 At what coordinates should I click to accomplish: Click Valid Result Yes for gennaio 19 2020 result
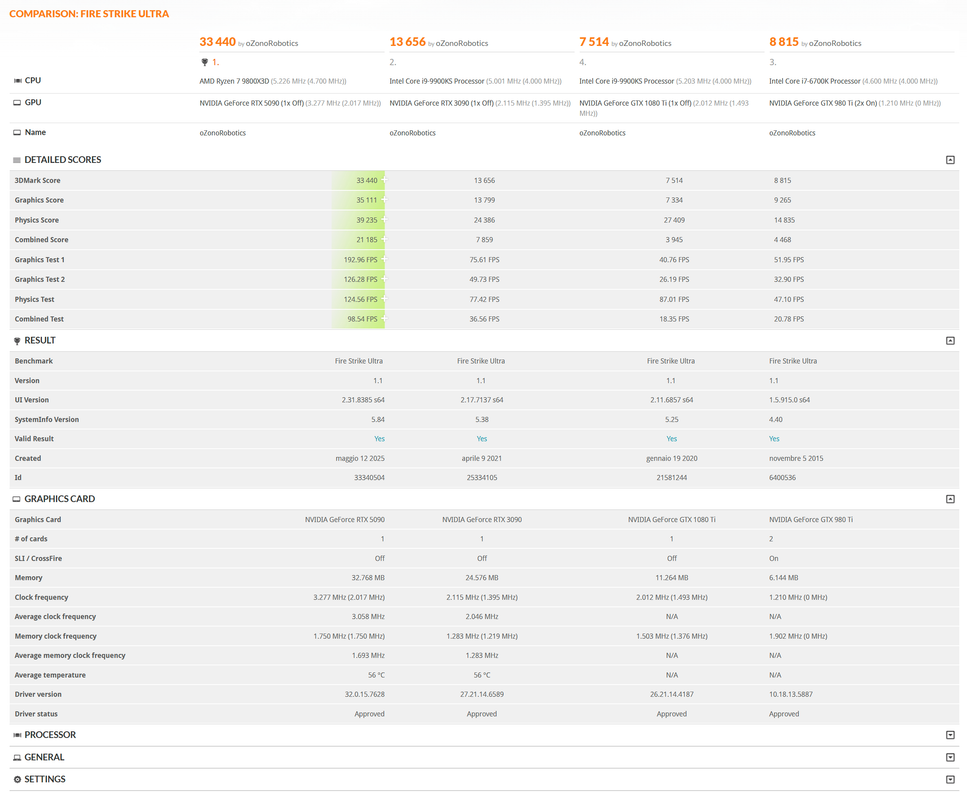click(x=672, y=439)
